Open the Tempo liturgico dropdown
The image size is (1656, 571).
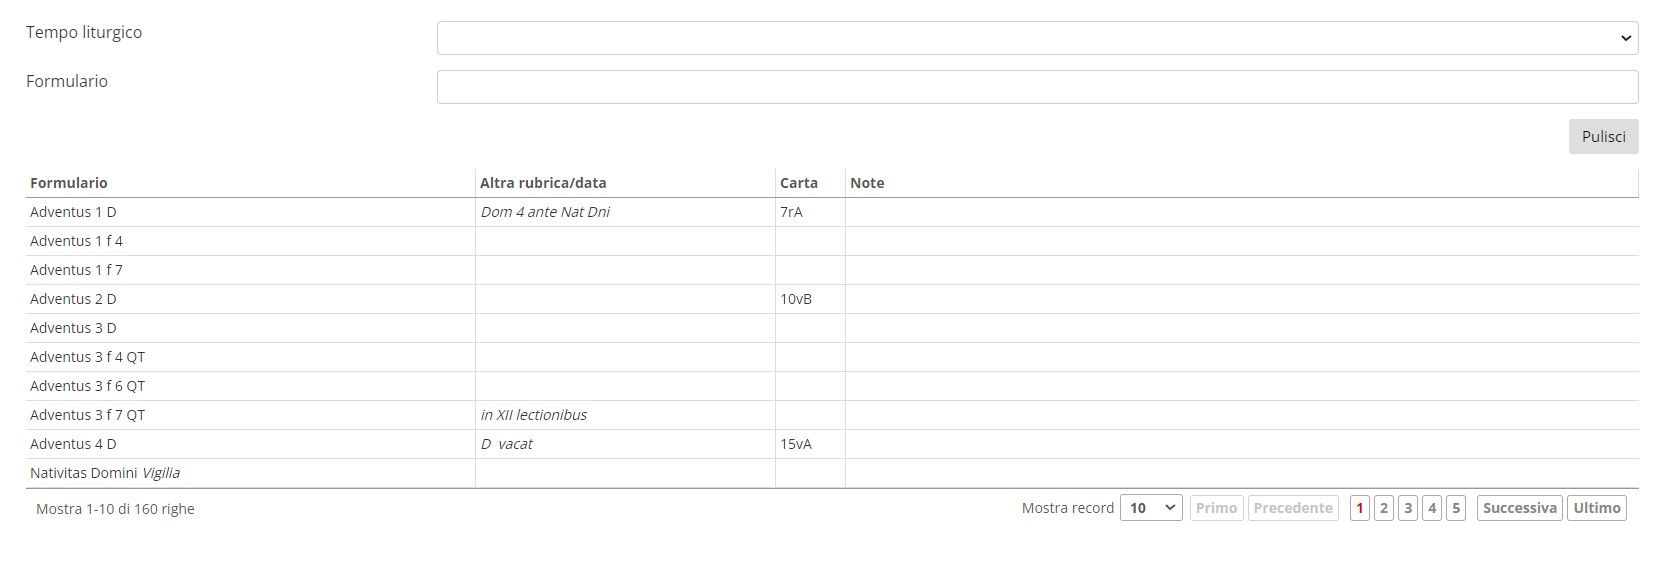pyautogui.click(x=1036, y=38)
